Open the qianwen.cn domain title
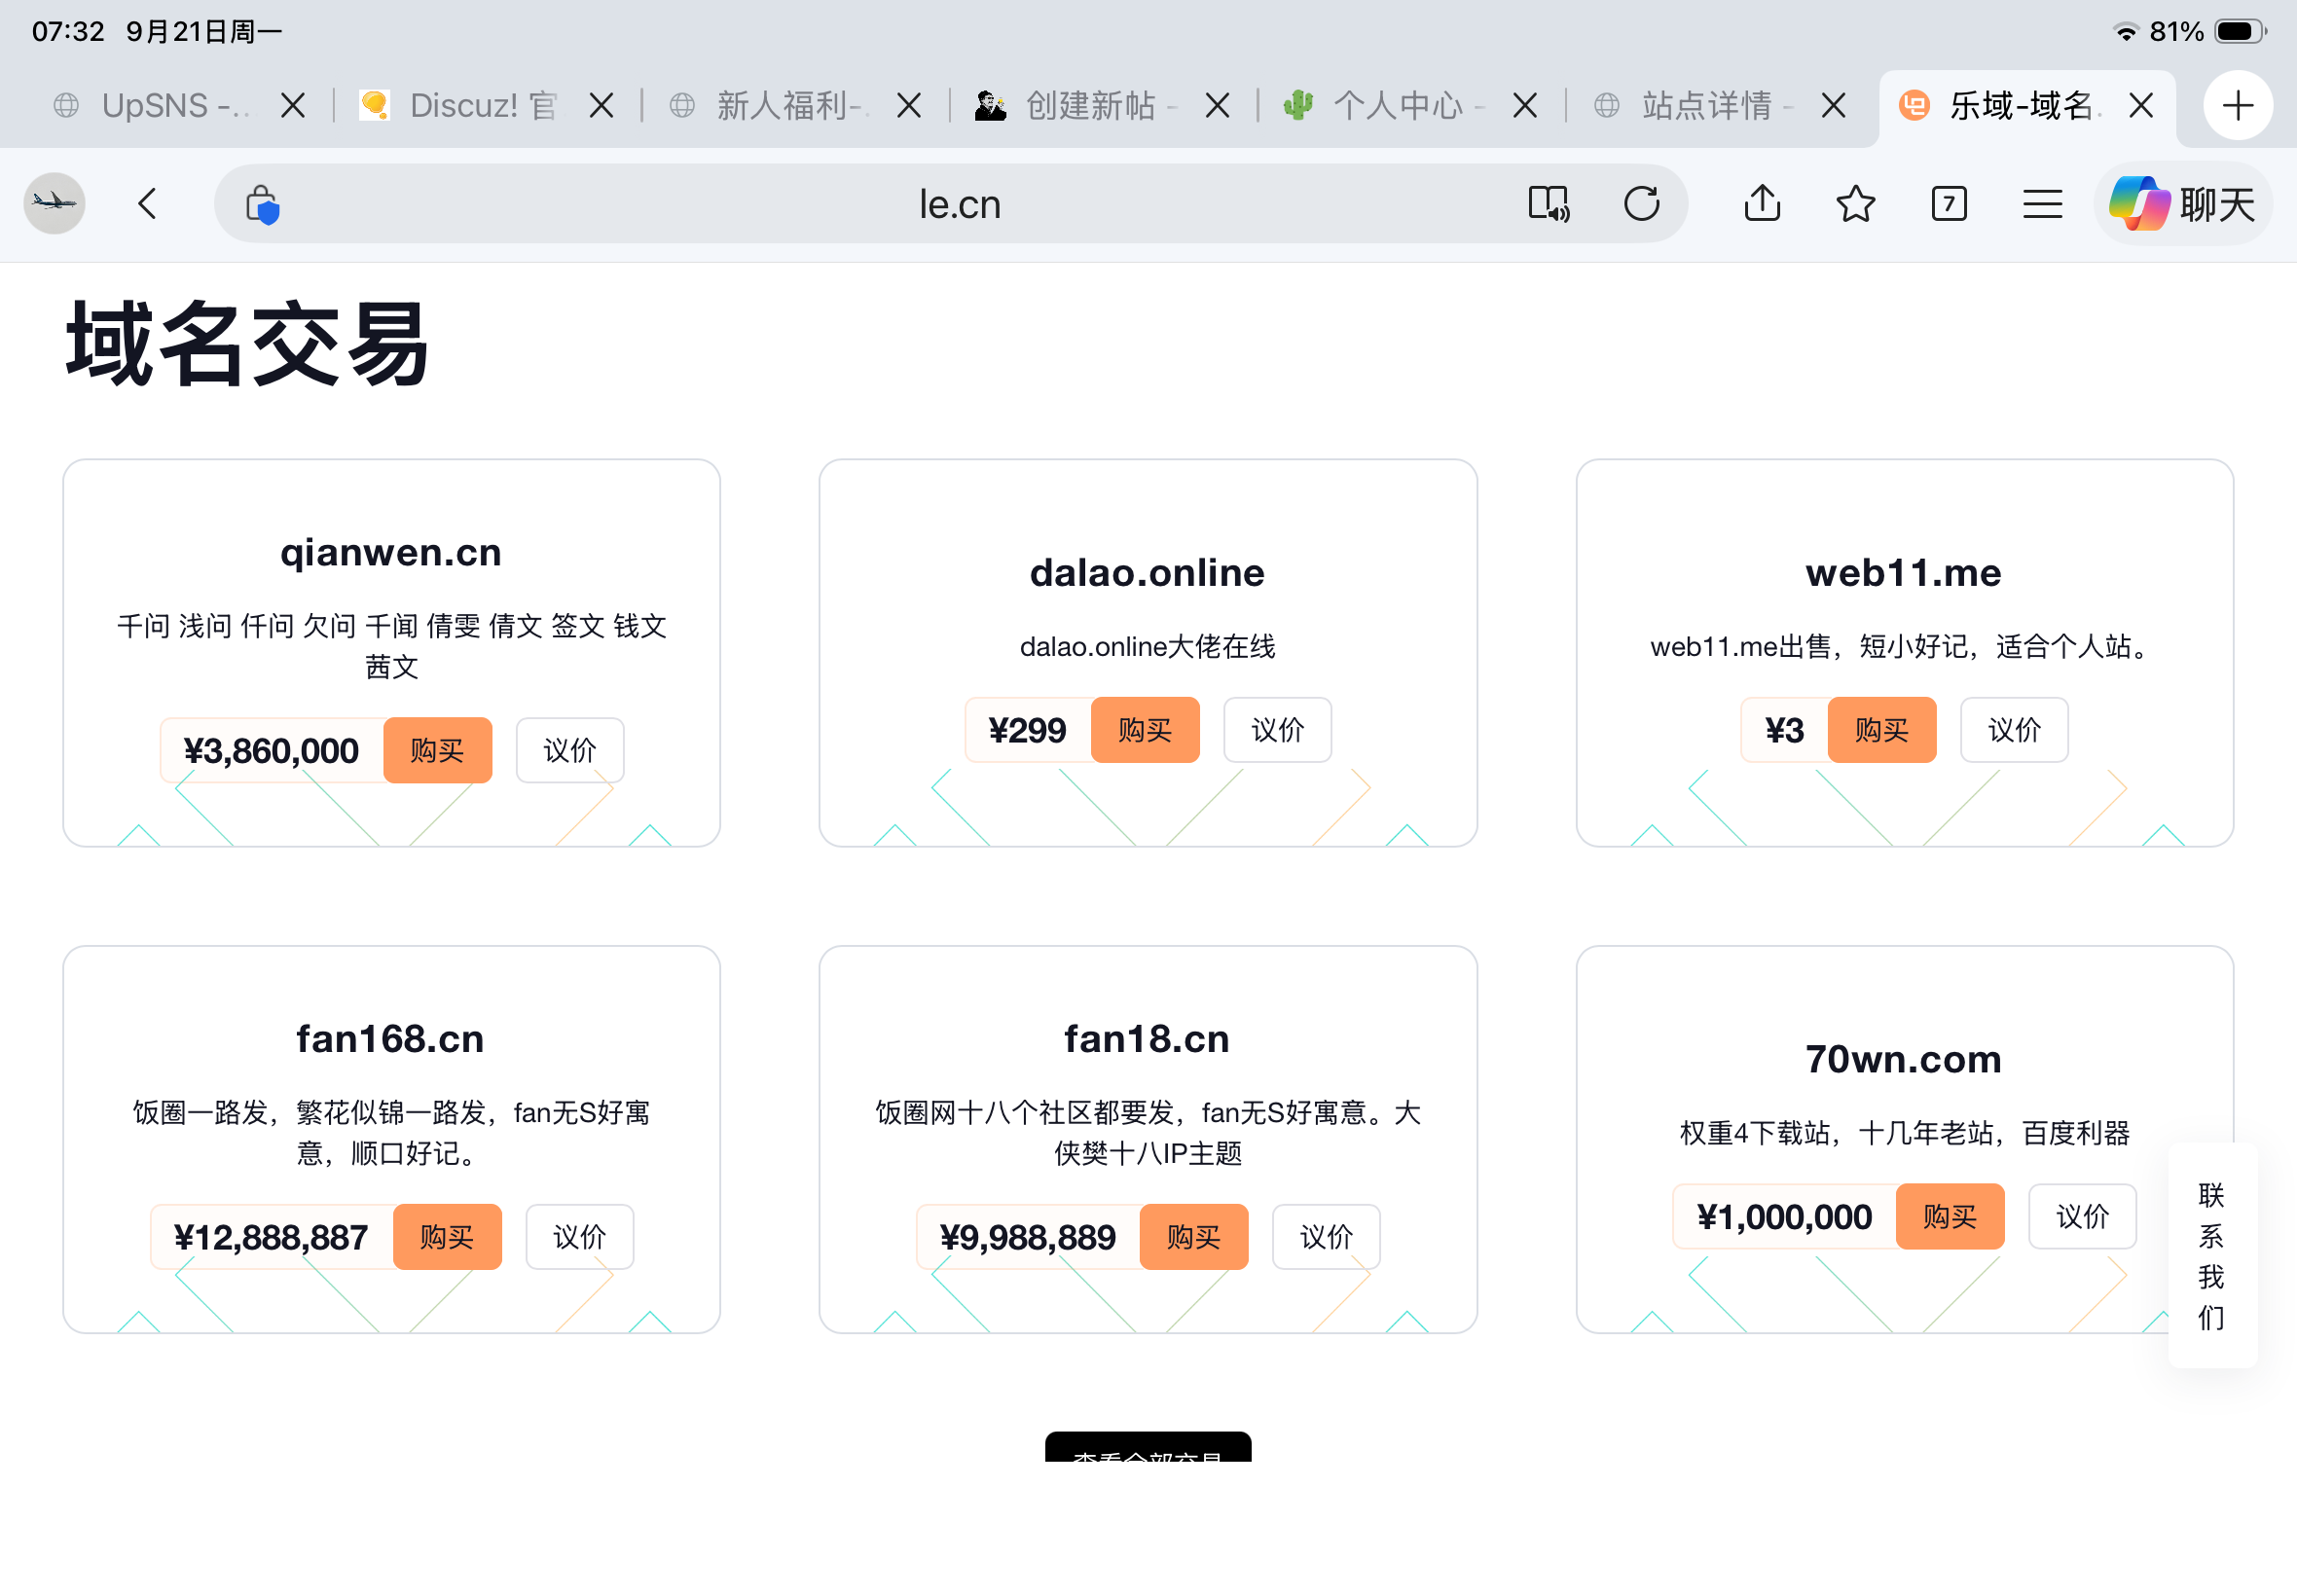 click(391, 553)
